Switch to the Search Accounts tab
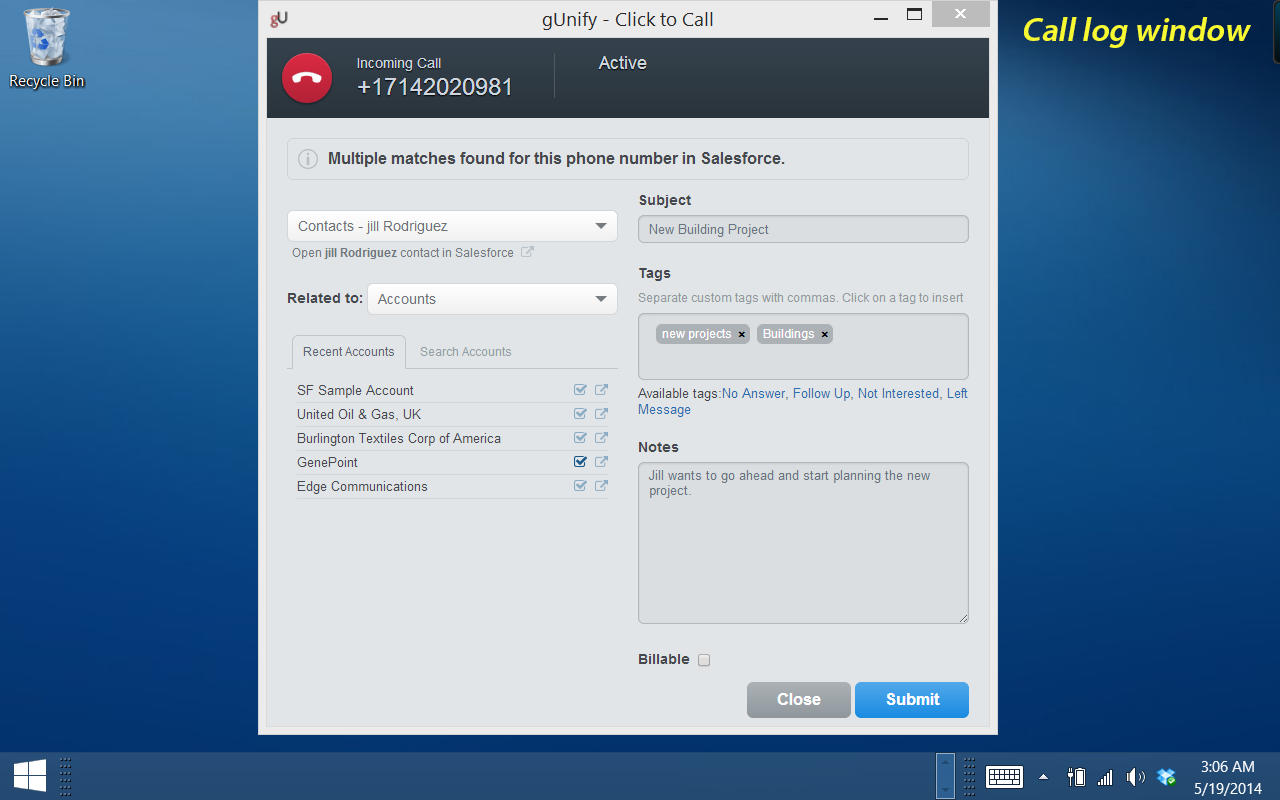This screenshot has width=1280, height=800. [465, 352]
